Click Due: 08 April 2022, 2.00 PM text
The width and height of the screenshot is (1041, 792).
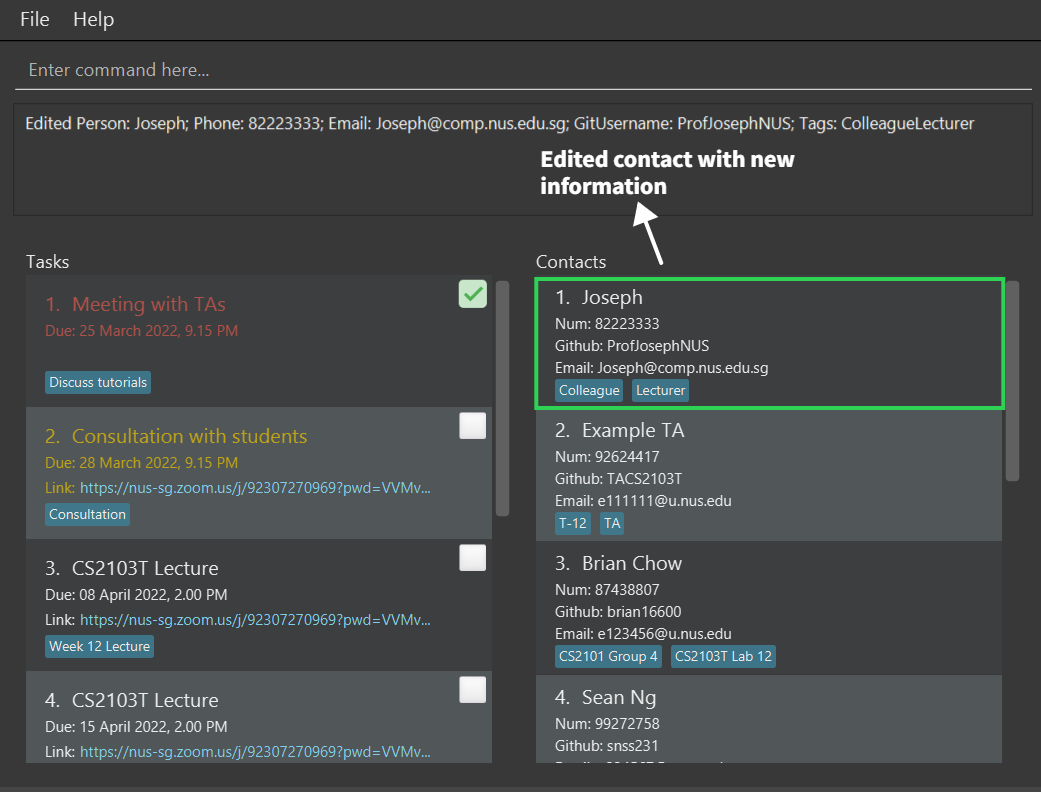(x=136, y=595)
